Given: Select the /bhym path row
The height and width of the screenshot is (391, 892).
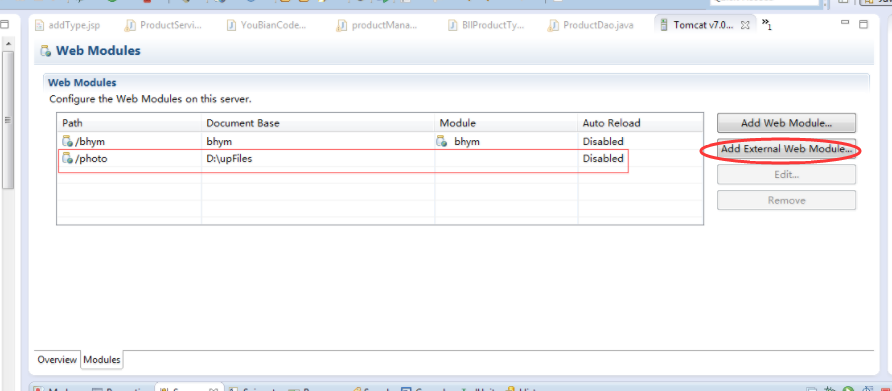Looking at the screenshot, I should pos(379,141).
